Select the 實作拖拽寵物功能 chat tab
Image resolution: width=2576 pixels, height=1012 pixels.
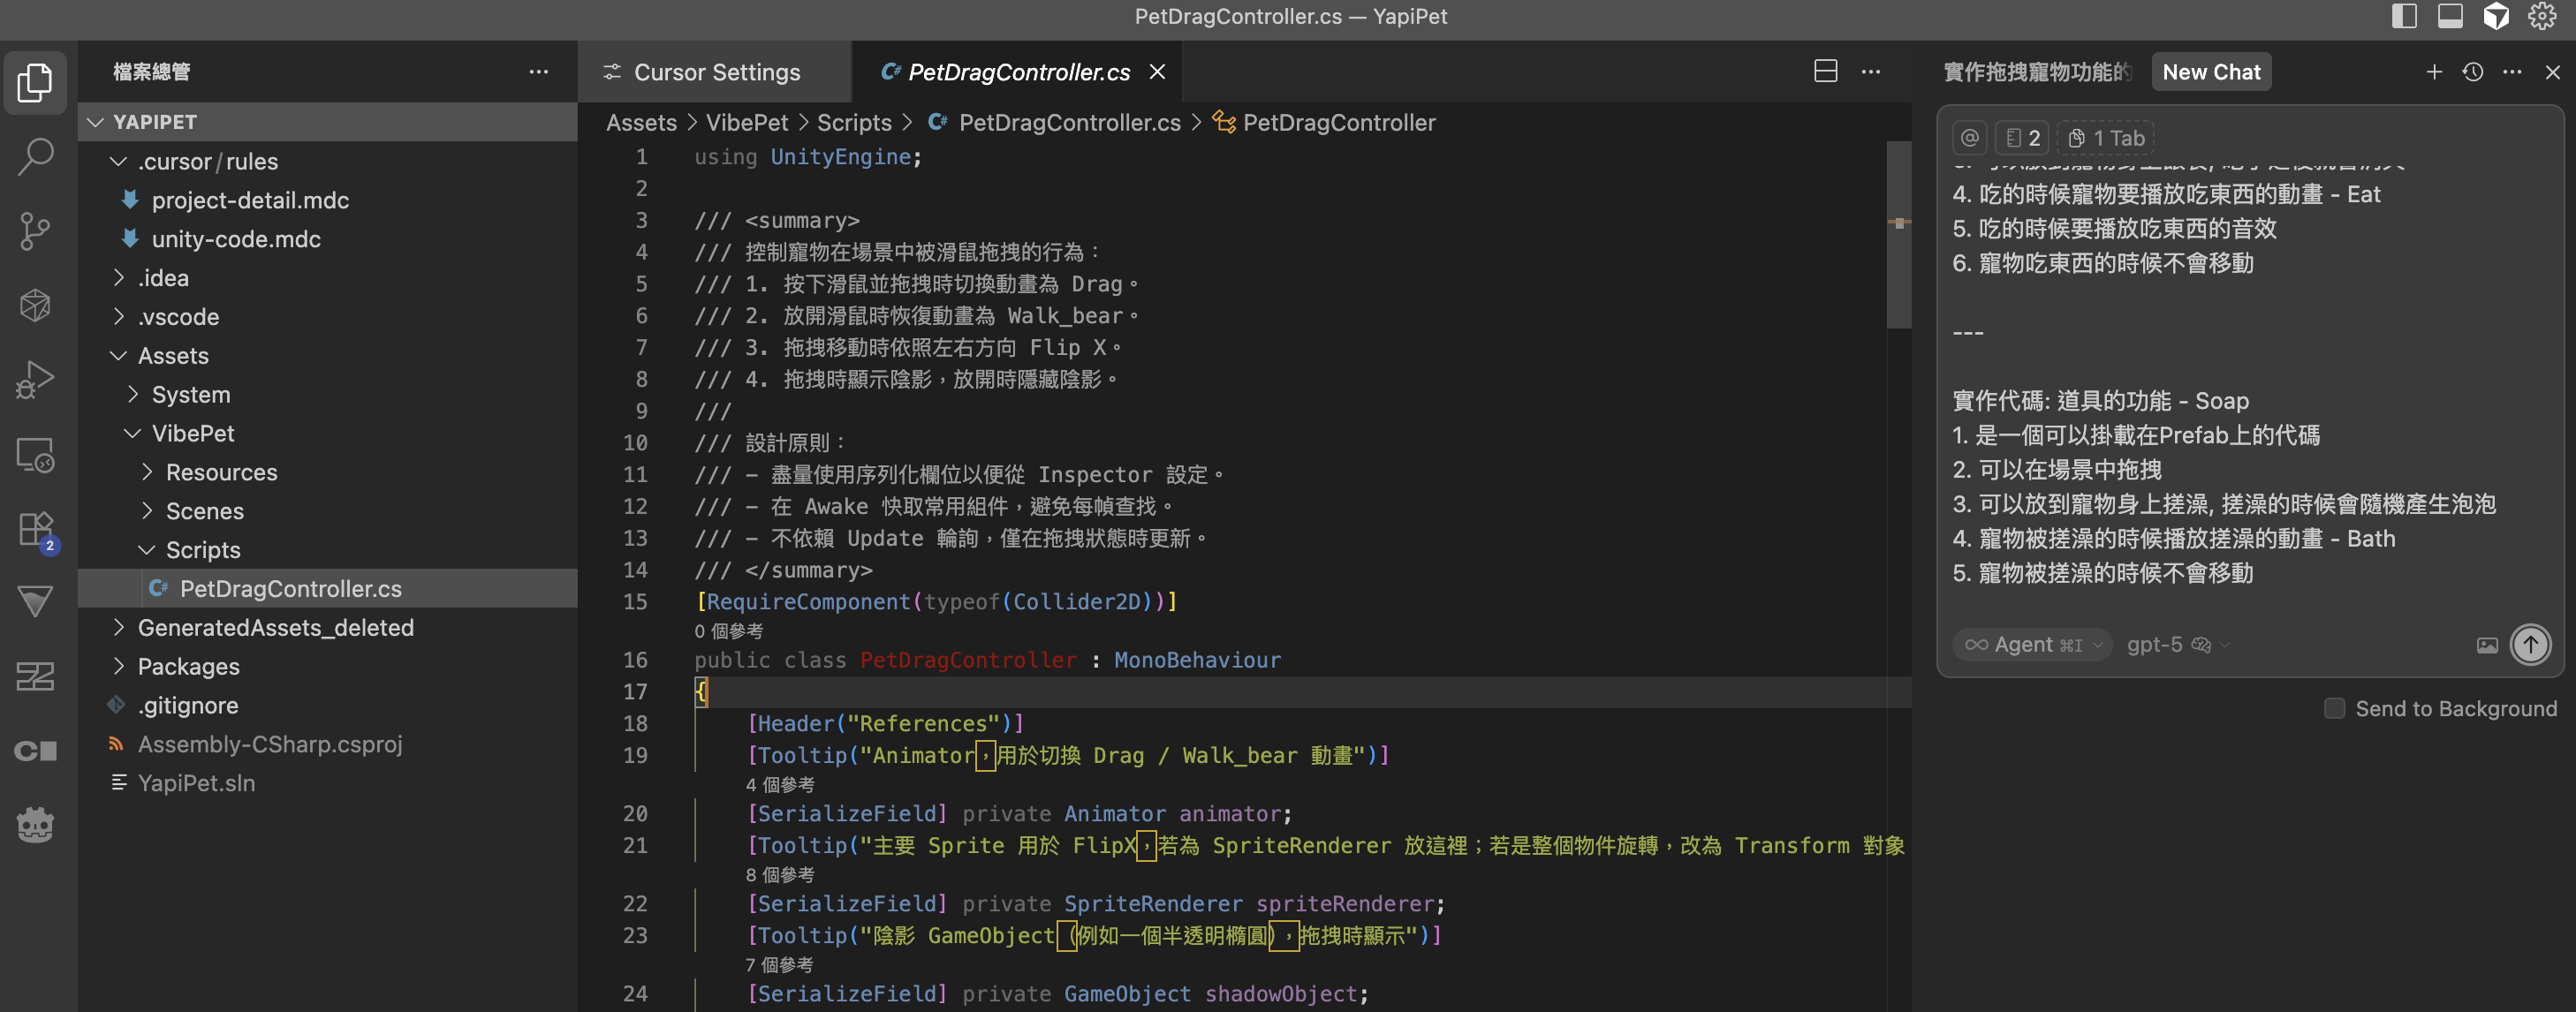pyautogui.click(x=2036, y=72)
